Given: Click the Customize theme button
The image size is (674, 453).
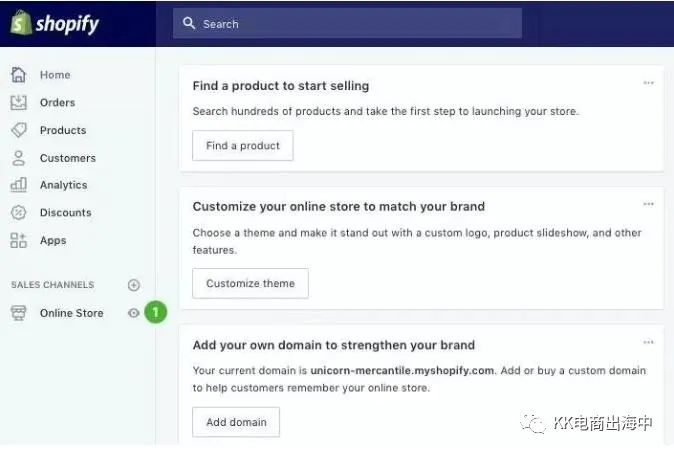Looking at the screenshot, I should 250,283.
